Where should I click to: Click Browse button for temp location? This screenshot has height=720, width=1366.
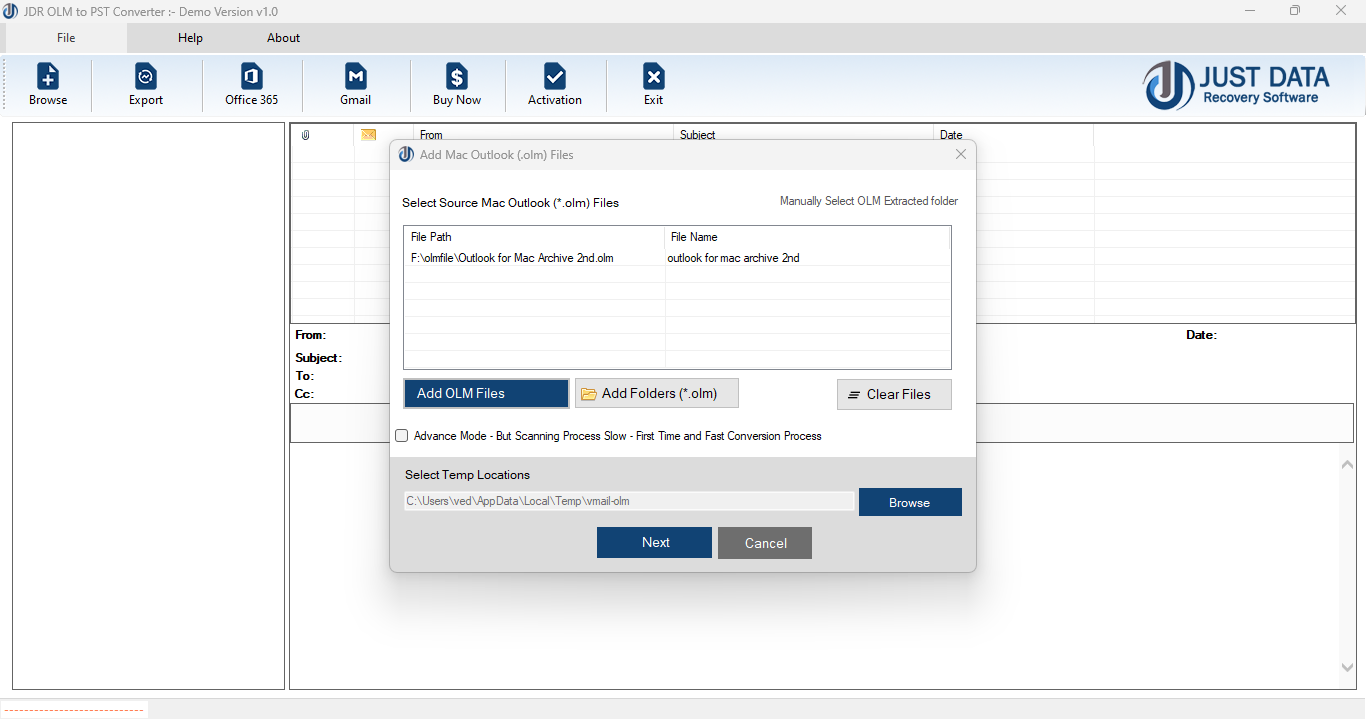click(x=910, y=502)
